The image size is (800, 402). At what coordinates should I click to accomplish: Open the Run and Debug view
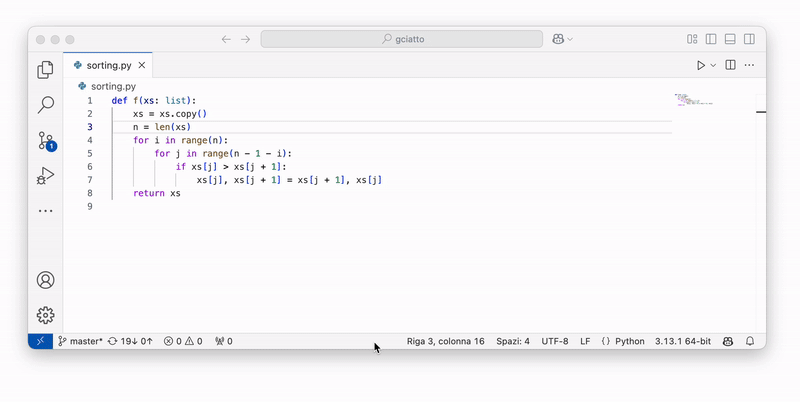click(45, 176)
